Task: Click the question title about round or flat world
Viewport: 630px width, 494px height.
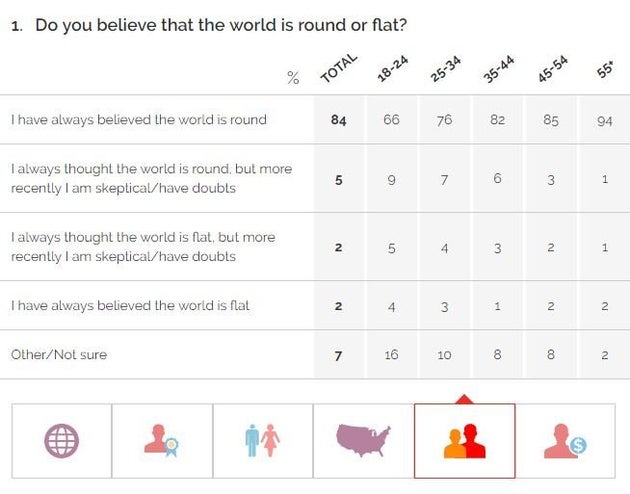Action: pos(220,24)
